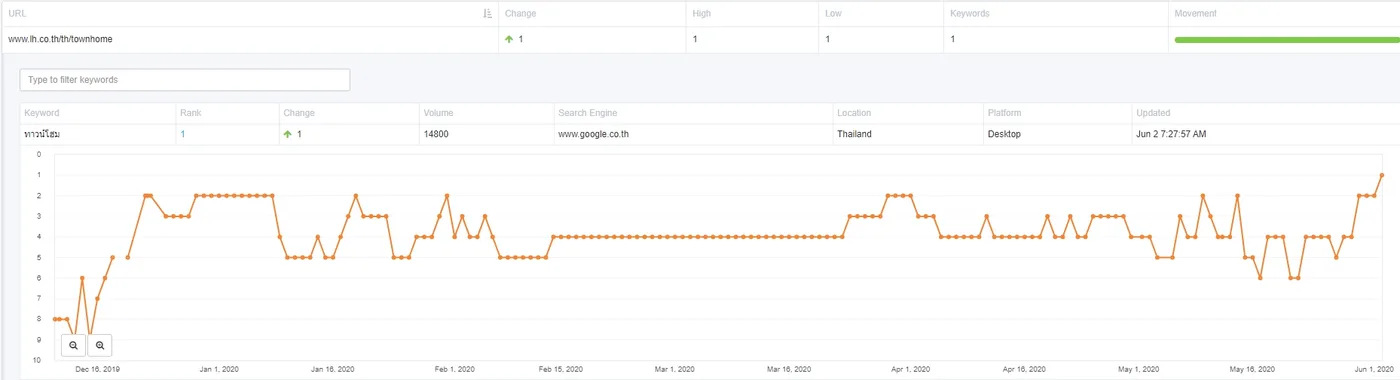Viewport: 1400px width, 380px height.
Task: Toggle sort order icon in URL header
Action: [x=487, y=14]
